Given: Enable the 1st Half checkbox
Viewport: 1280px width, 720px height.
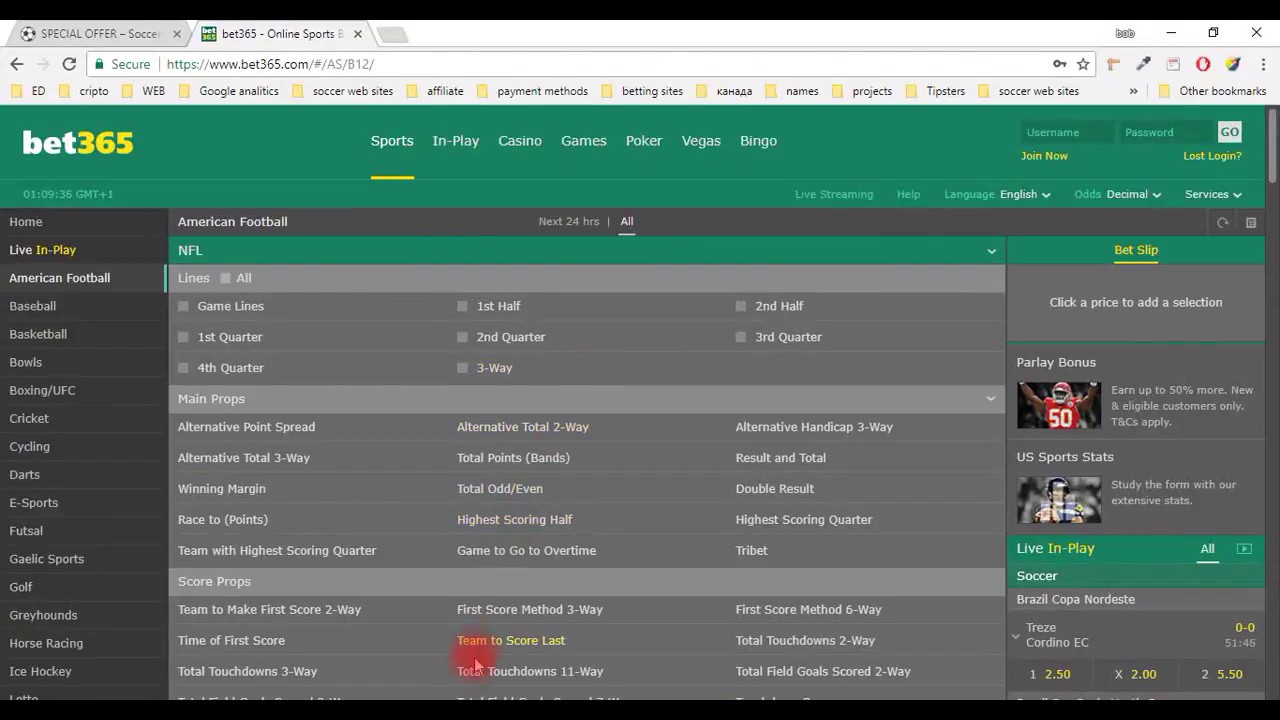Looking at the screenshot, I should coord(462,306).
